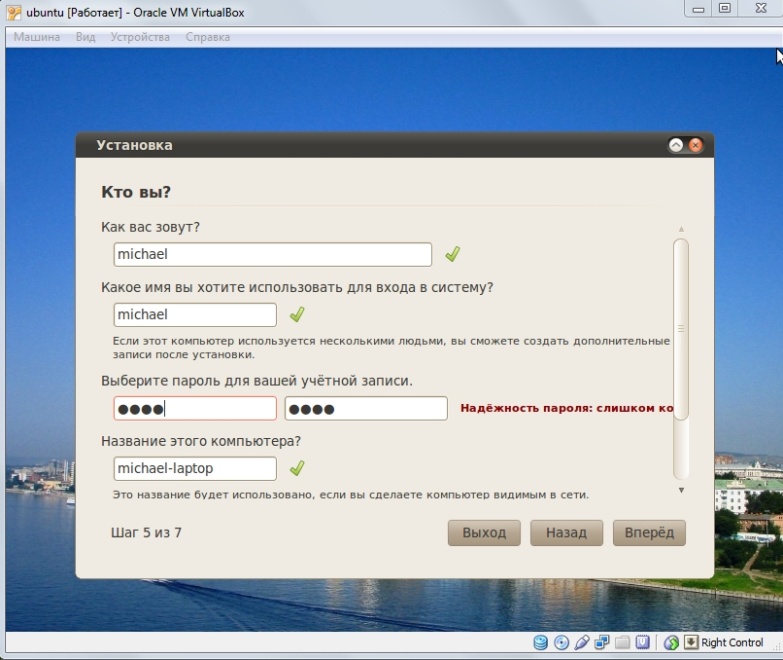
Task: Maximize the VirtualBox window
Action: (x=725, y=9)
